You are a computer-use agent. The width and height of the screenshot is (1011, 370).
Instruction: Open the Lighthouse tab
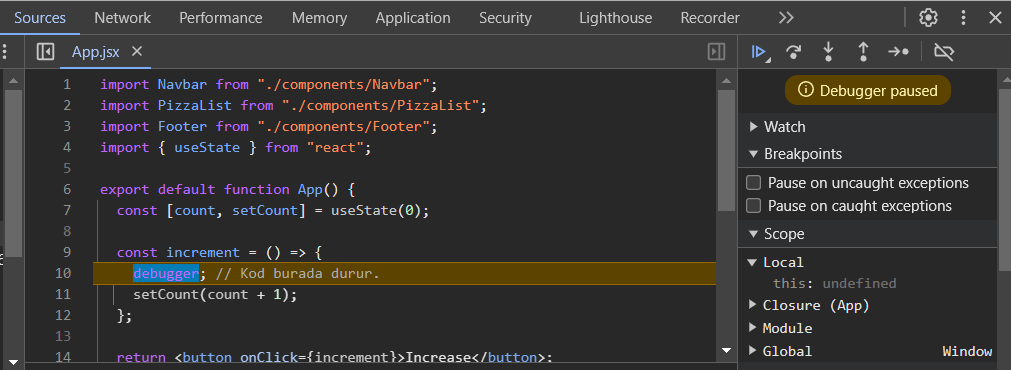(615, 18)
